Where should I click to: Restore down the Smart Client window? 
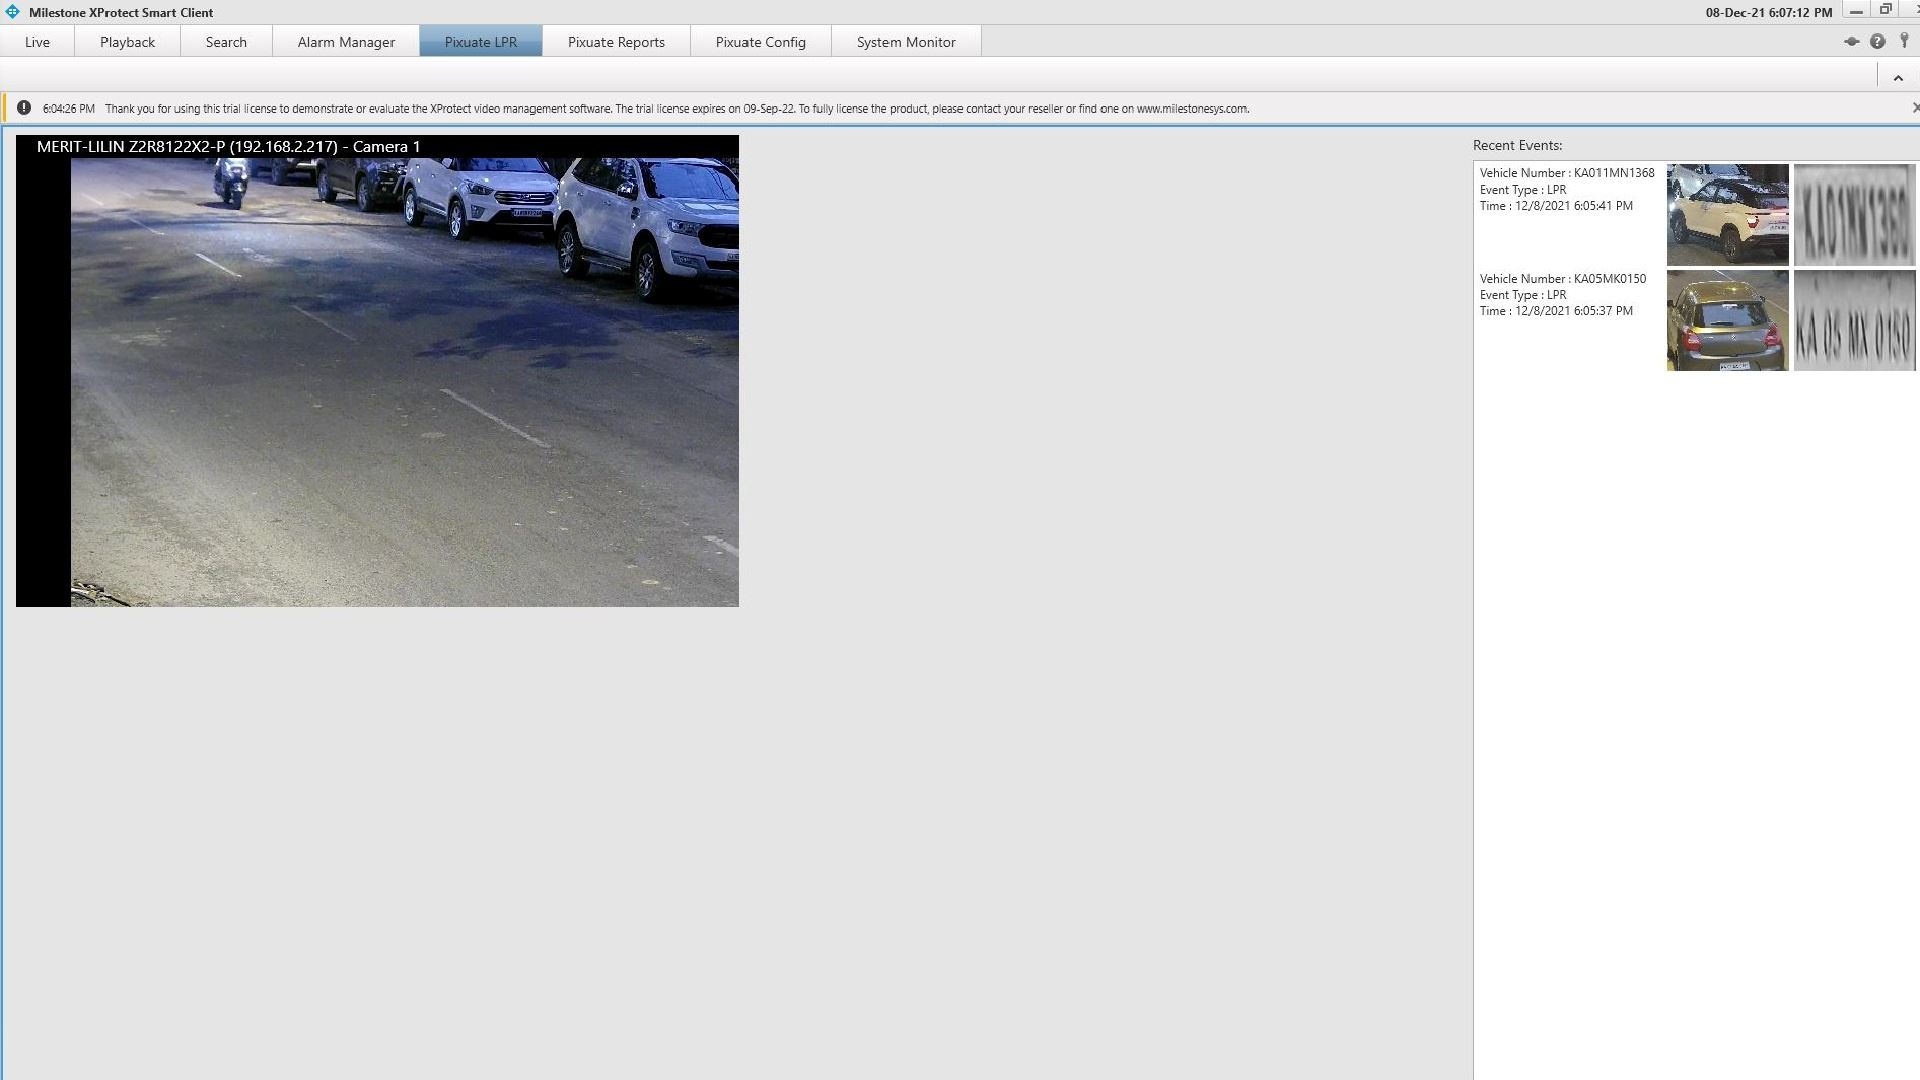tap(1886, 10)
